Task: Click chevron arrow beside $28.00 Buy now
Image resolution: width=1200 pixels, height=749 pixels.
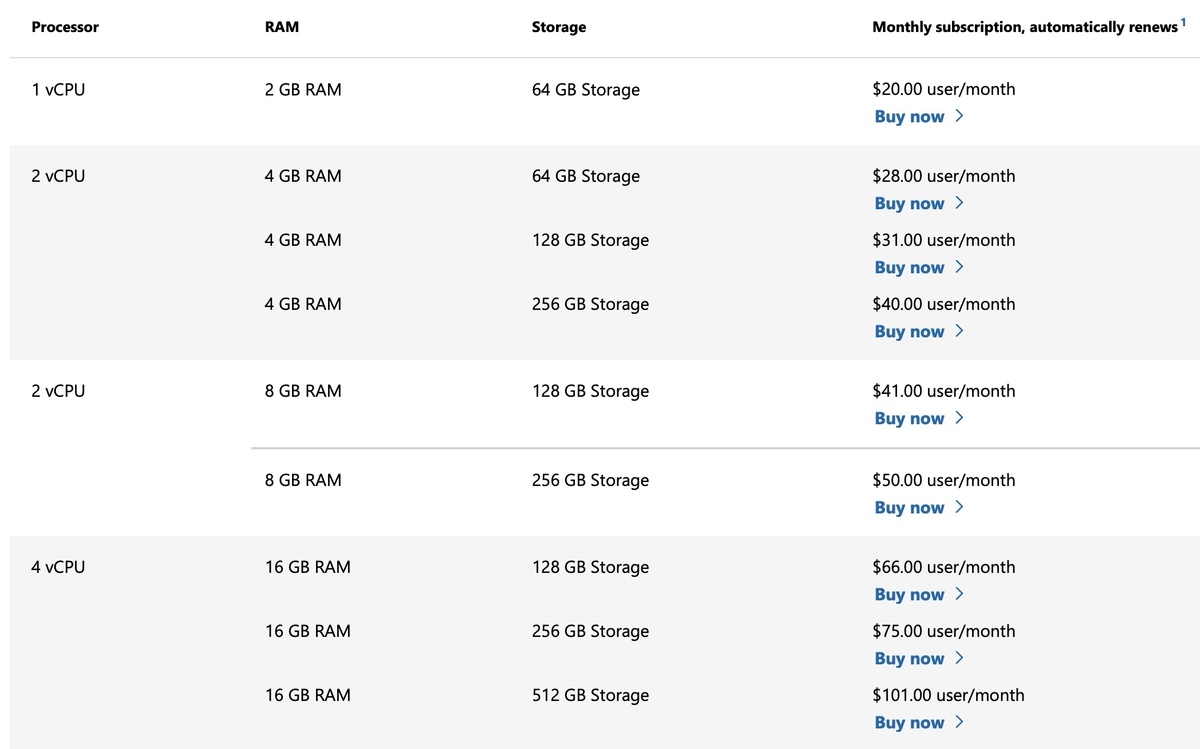Action: pyautogui.click(x=960, y=203)
